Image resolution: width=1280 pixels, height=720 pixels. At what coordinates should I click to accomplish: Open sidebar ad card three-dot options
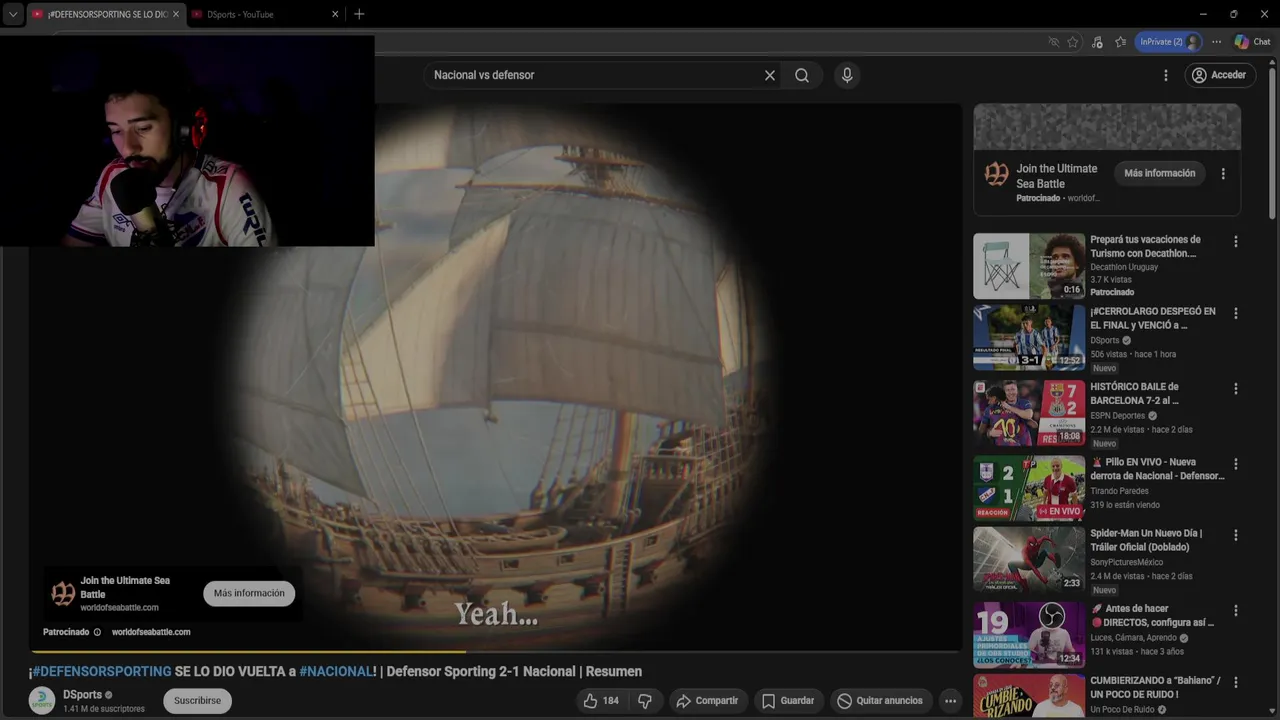pyautogui.click(x=1223, y=174)
